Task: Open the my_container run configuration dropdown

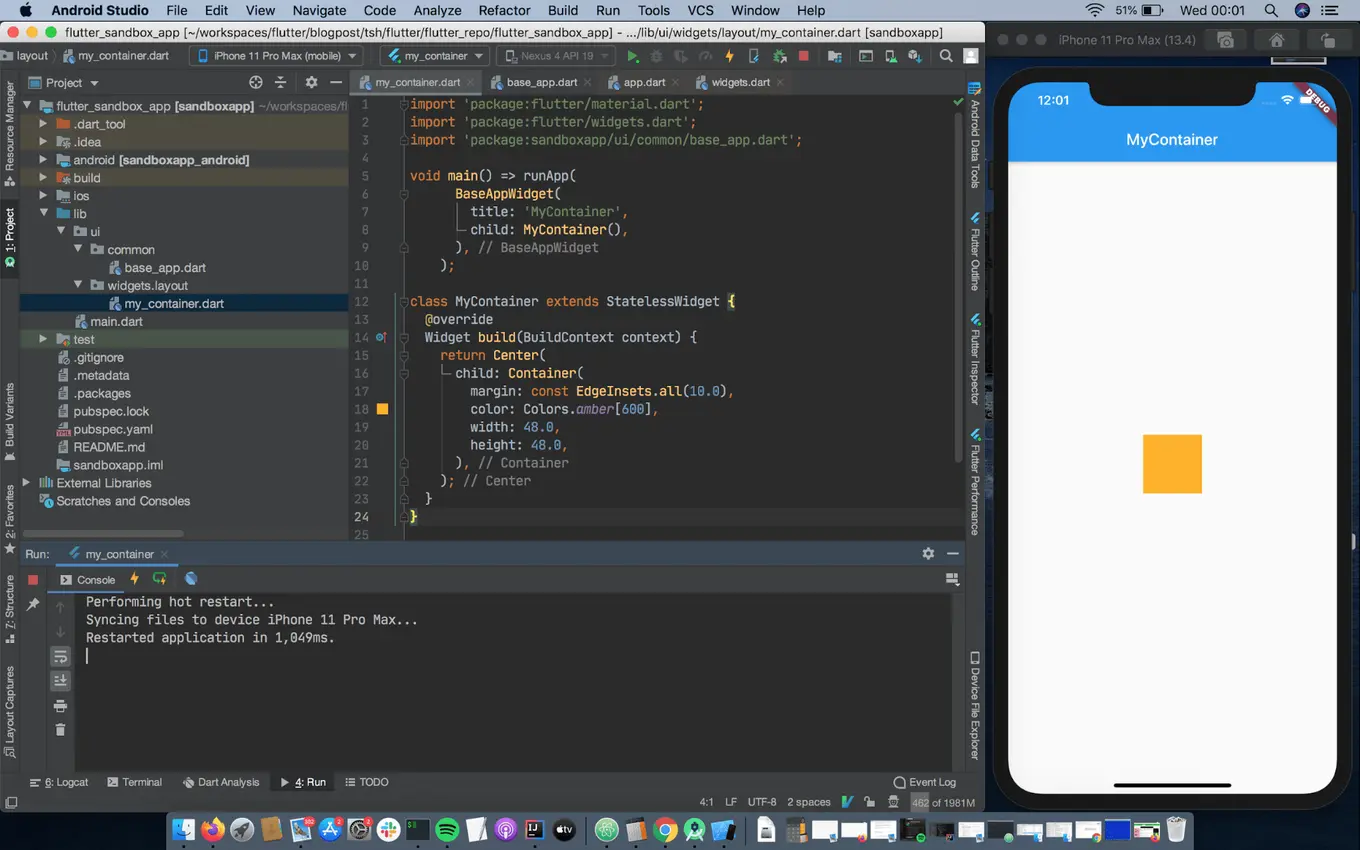Action: pos(433,56)
